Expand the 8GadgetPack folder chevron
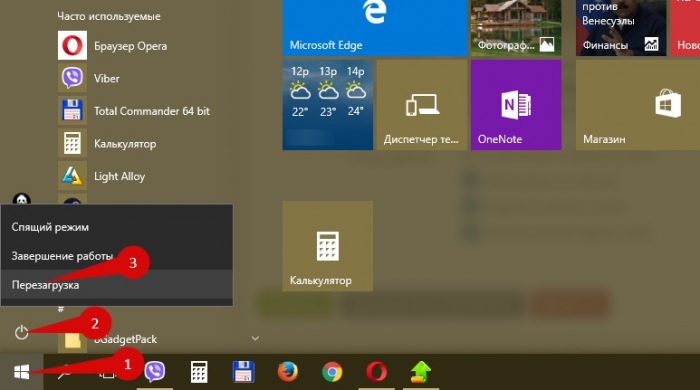The width and height of the screenshot is (700, 390). (x=255, y=338)
